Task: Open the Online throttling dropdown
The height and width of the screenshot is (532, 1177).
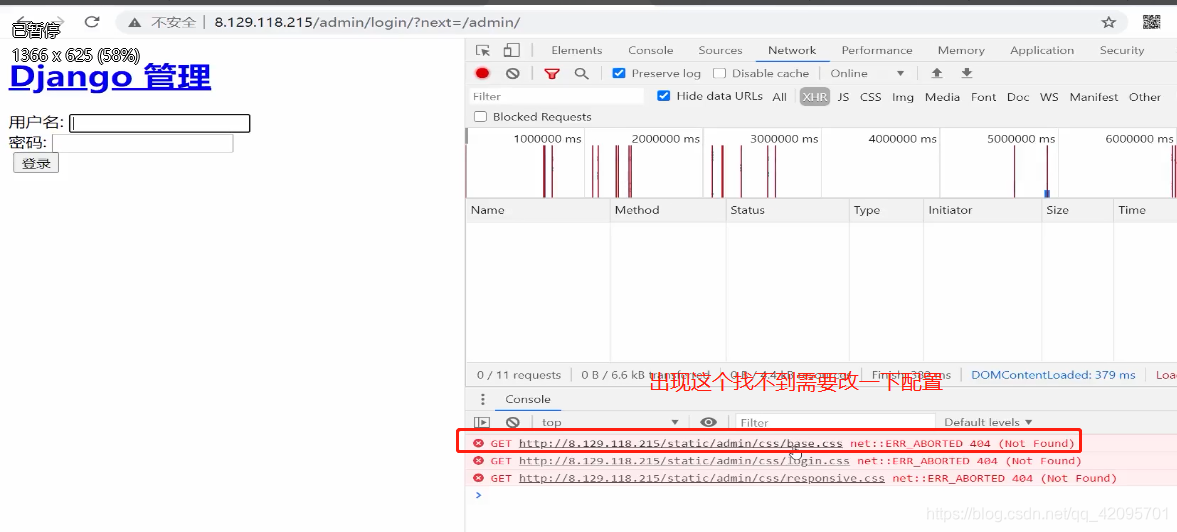Action: click(867, 74)
